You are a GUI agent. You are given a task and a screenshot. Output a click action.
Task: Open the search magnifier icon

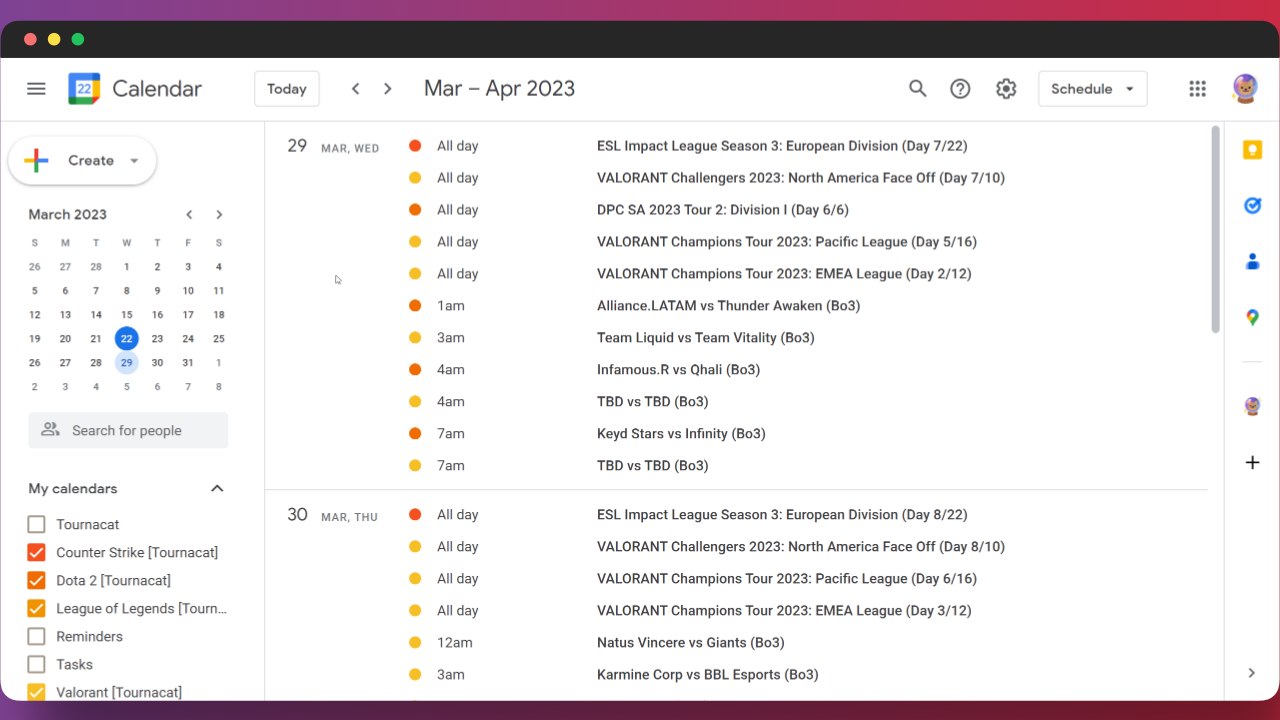click(x=917, y=89)
